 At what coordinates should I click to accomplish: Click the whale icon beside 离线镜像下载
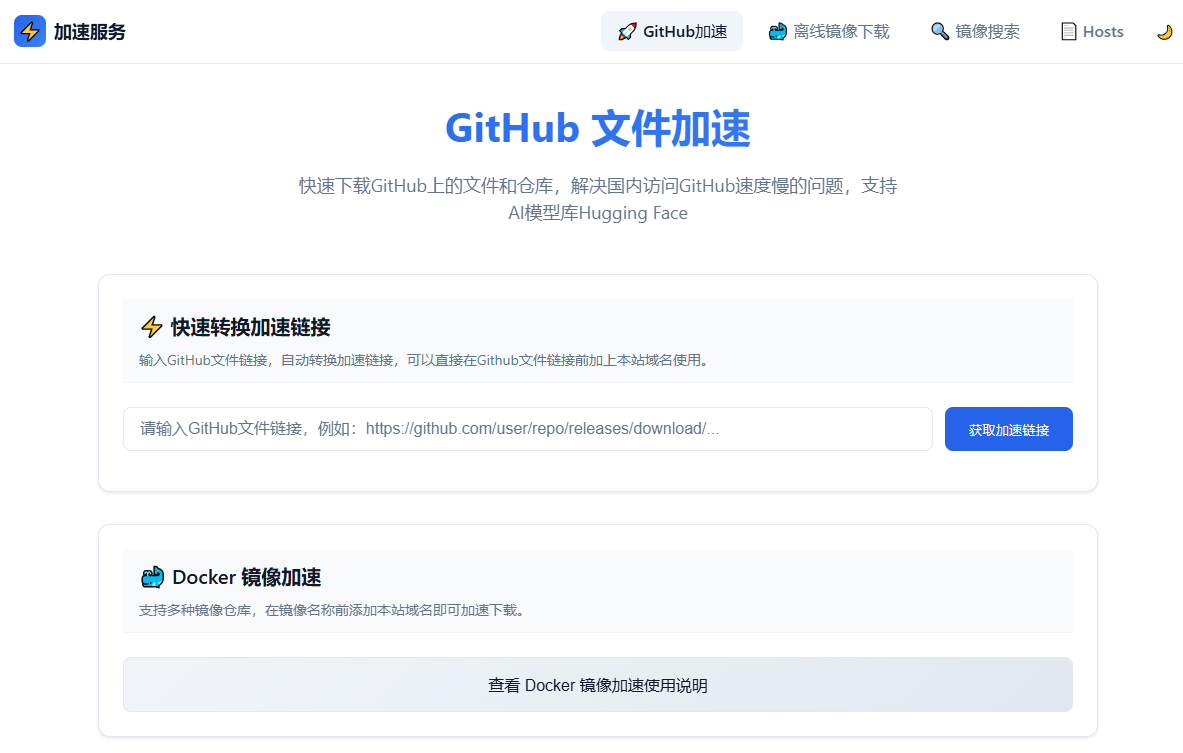(777, 32)
